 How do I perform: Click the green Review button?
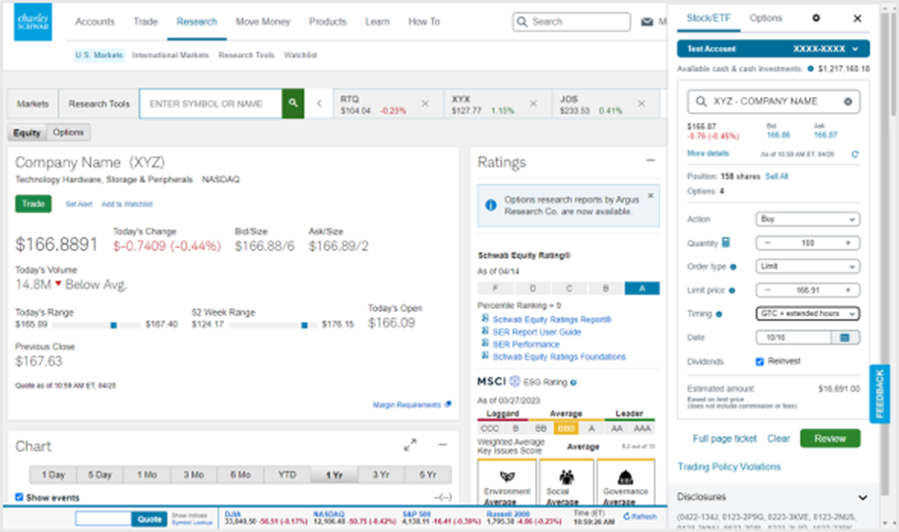click(x=829, y=438)
